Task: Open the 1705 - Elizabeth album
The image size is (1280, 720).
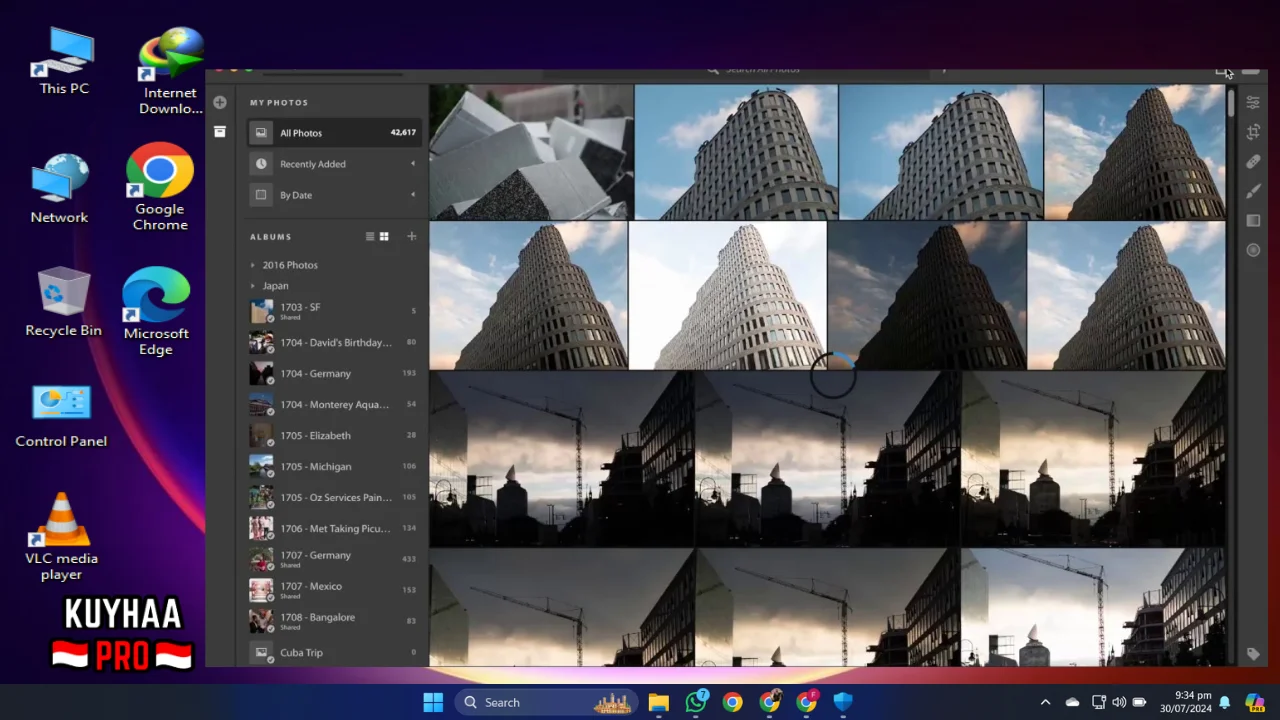Action: click(x=335, y=435)
